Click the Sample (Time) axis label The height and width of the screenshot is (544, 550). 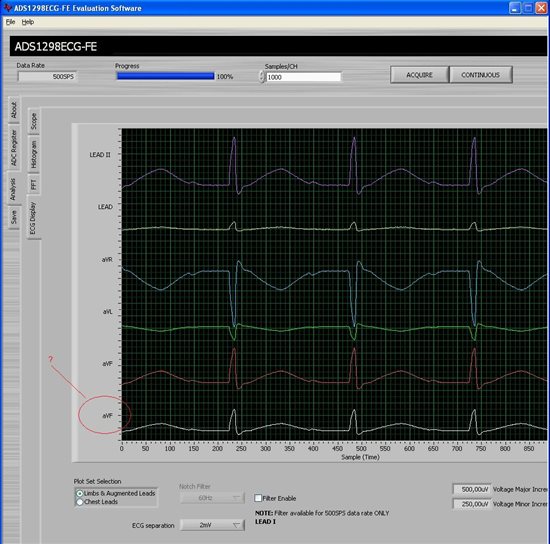tap(361, 457)
